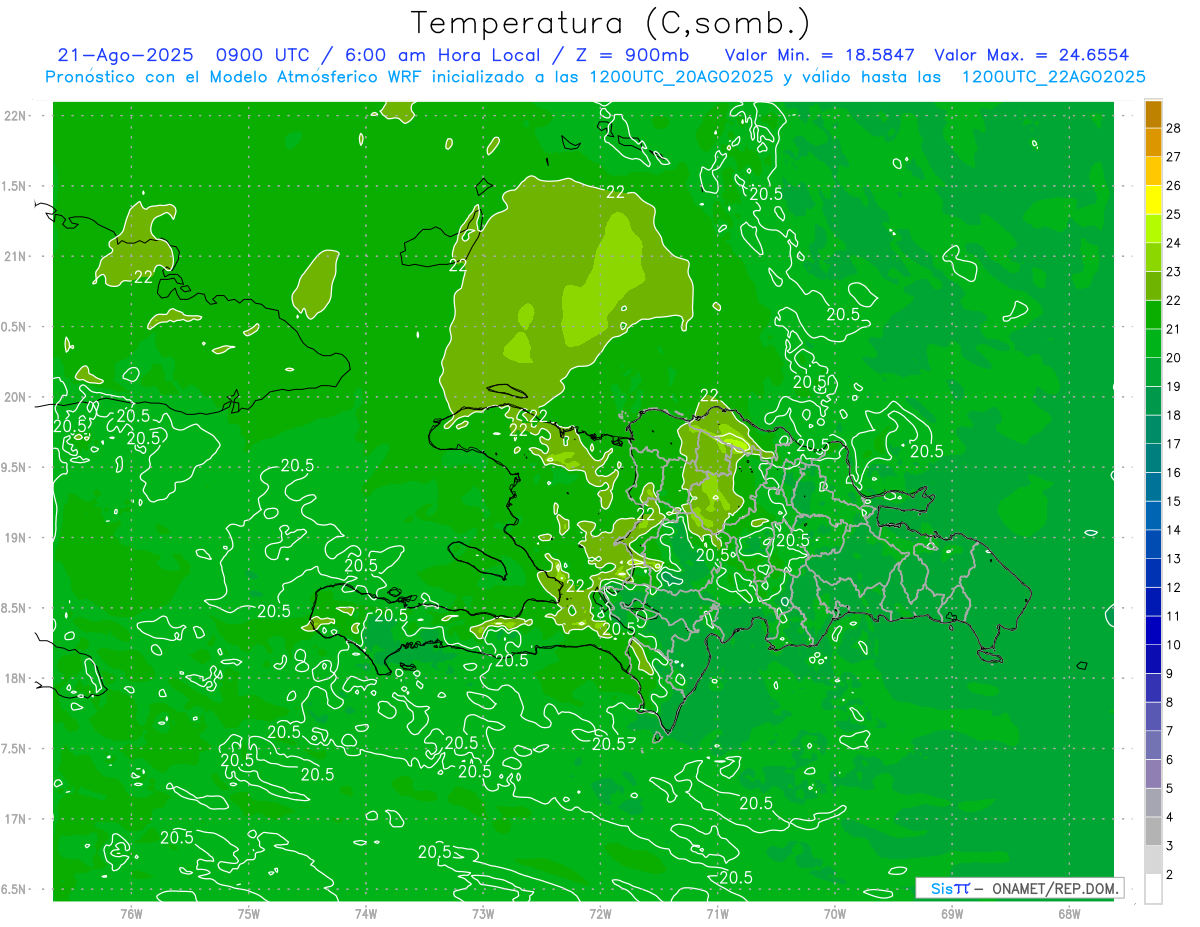Screen dimensions: 1200x927
Task: Click the '69W' longitude axis label
Action: (x=952, y=913)
